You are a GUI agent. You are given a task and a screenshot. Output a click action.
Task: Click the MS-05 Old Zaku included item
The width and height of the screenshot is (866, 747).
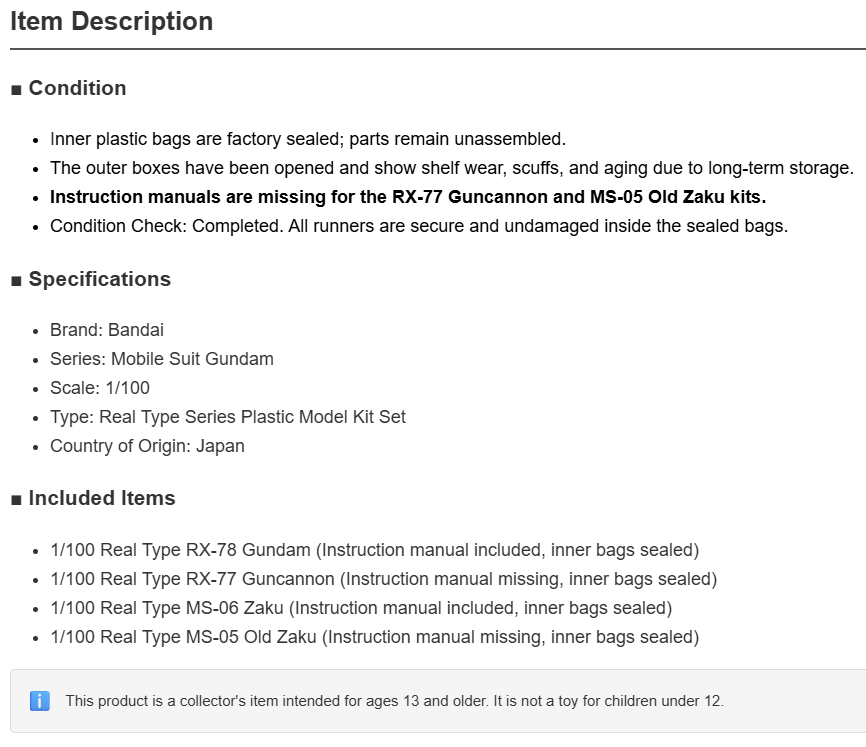pyautogui.click(x=374, y=637)
